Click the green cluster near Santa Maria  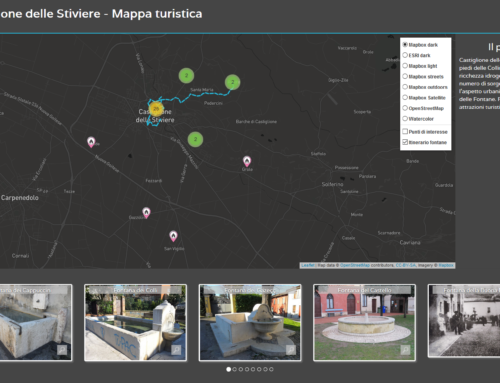click(x=232, y=82)
